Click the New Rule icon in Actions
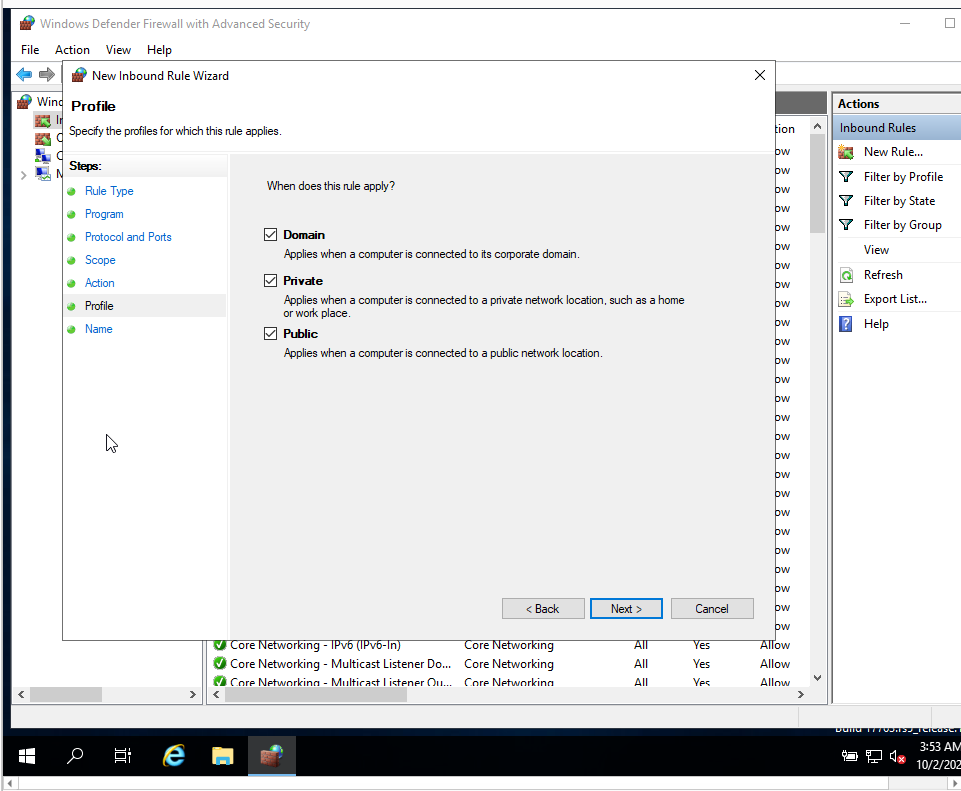Image resolution: width=961 pixels, height=791 pixels. pos(846,152)
